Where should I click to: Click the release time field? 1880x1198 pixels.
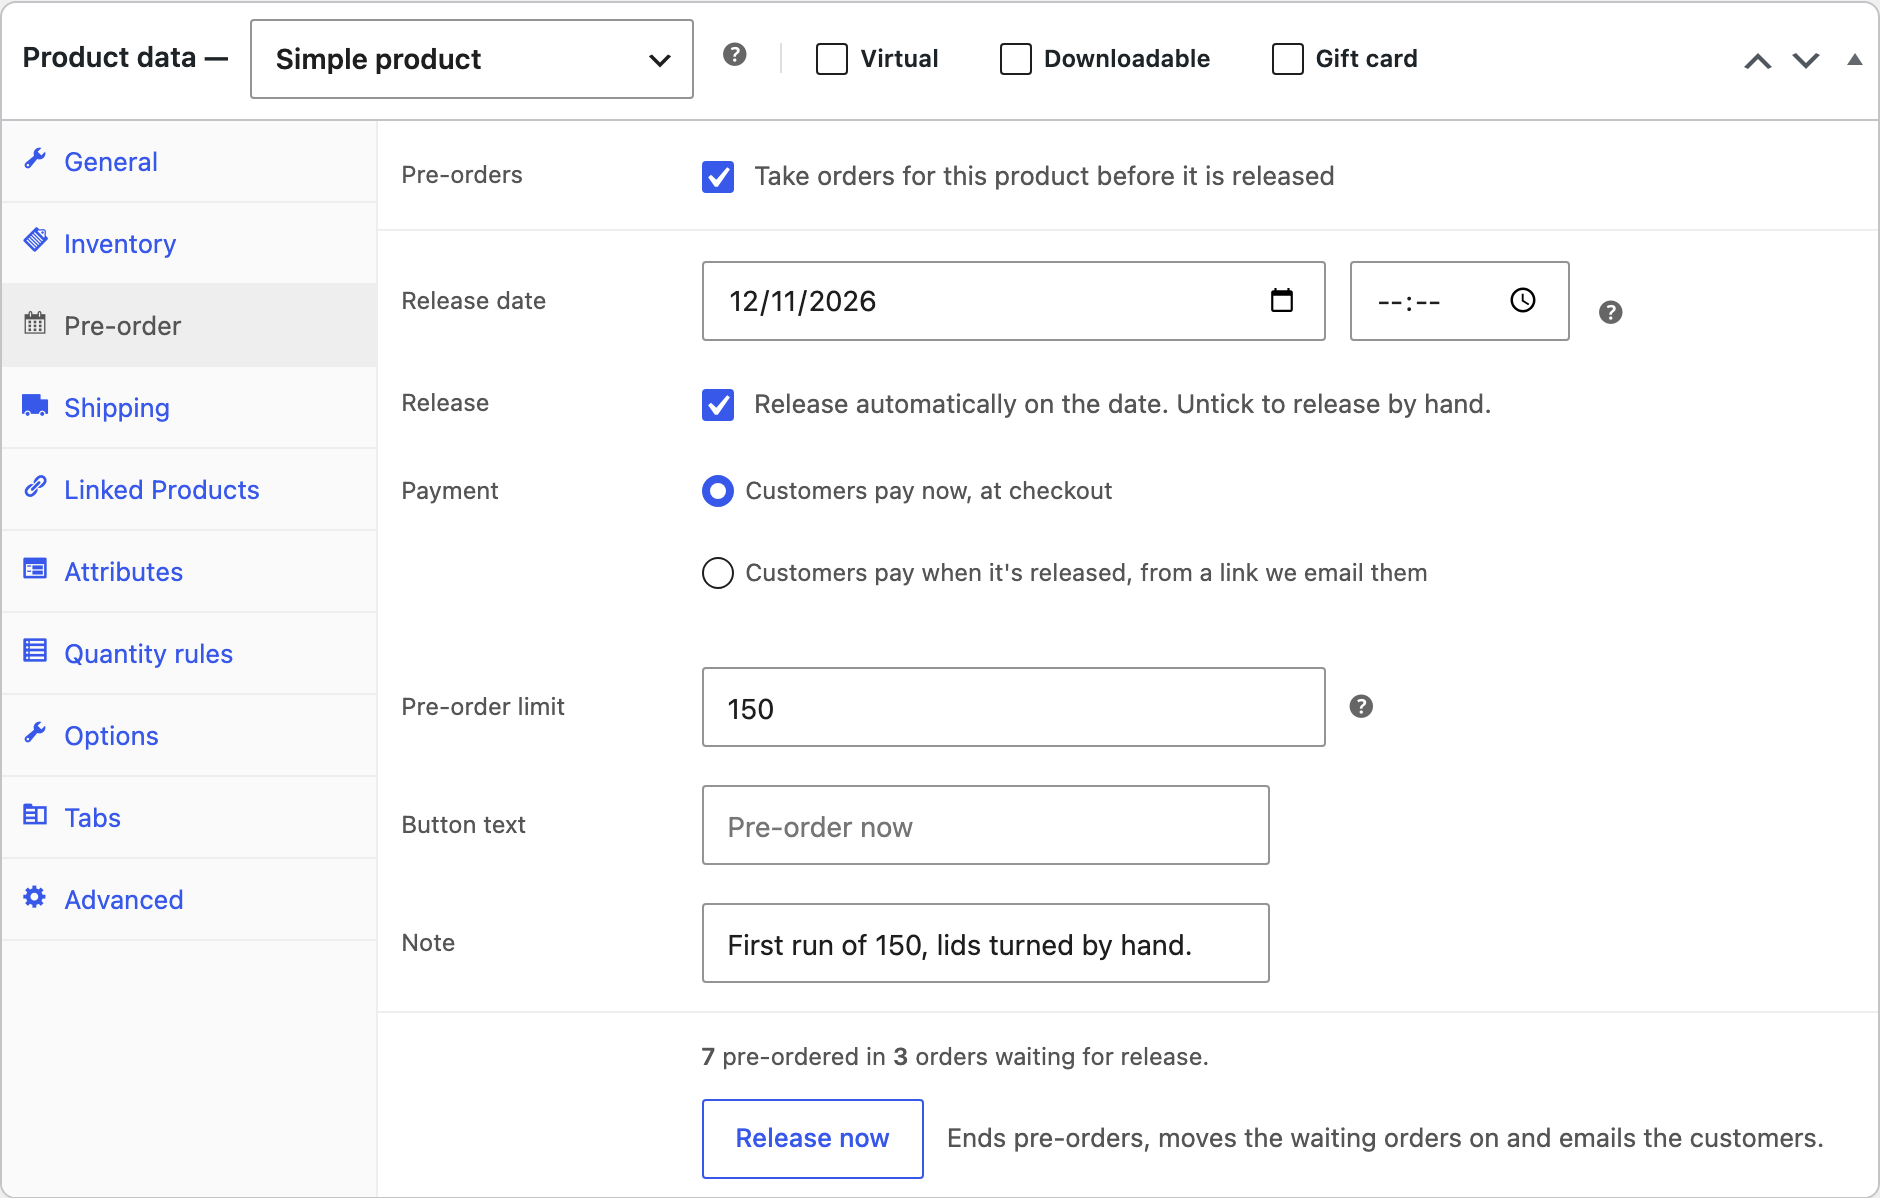click(x=1460, y=301)
